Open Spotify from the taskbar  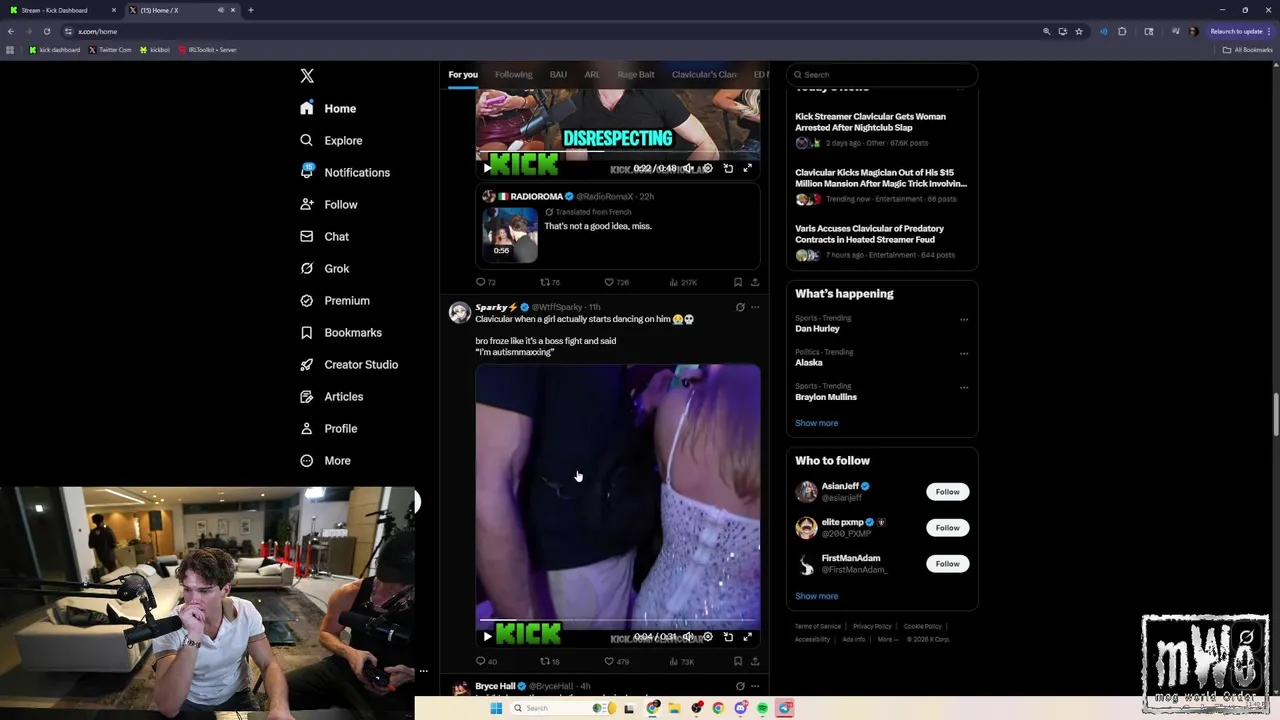tap(762, 708)
